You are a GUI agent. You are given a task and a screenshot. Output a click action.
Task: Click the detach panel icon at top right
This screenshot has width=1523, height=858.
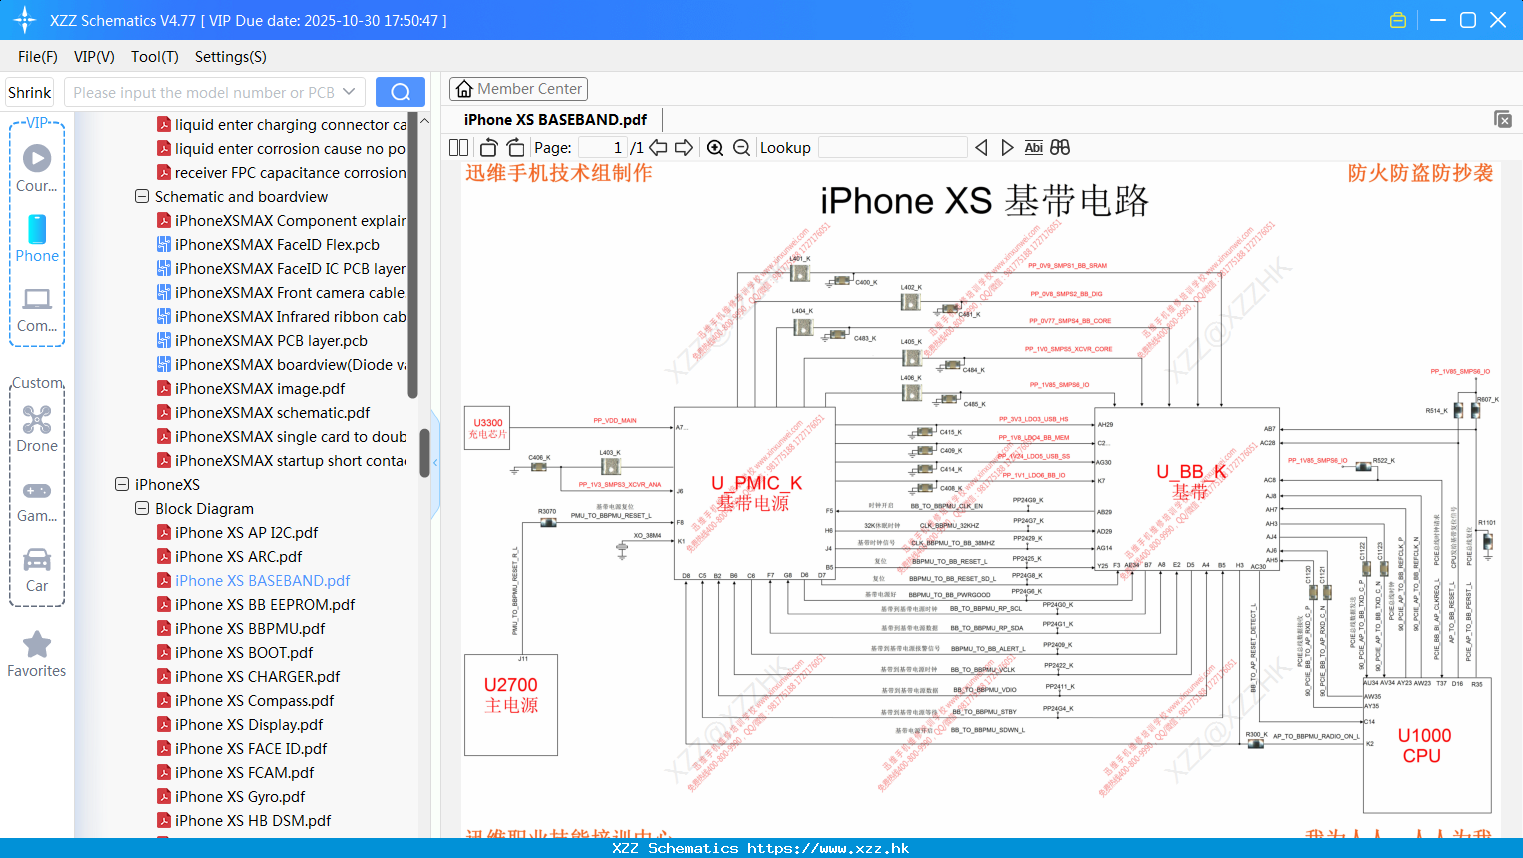pyautogui.click(x=1503, y=119)
